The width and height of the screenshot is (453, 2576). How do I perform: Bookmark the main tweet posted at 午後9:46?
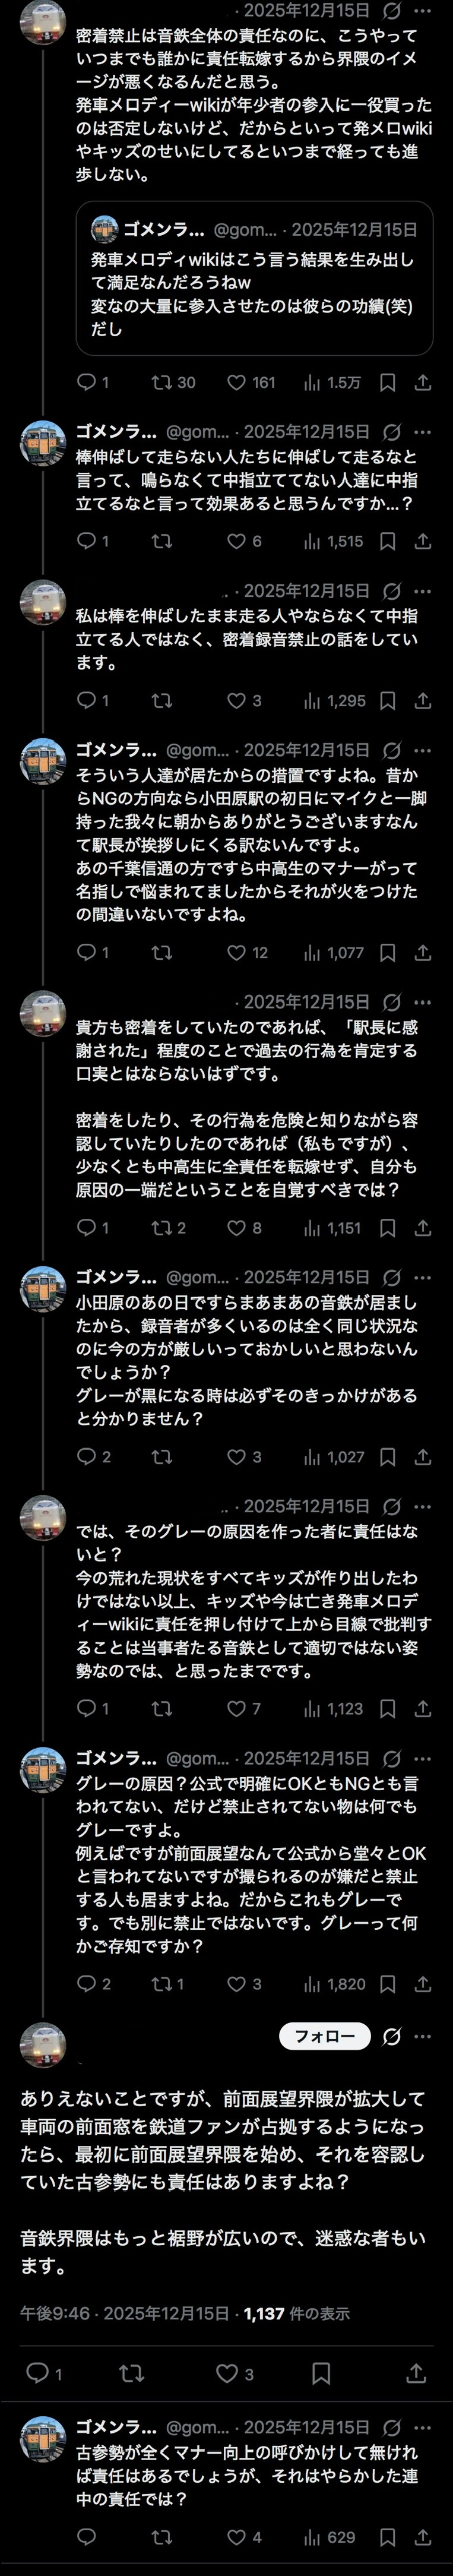(x=321, y=2372)
